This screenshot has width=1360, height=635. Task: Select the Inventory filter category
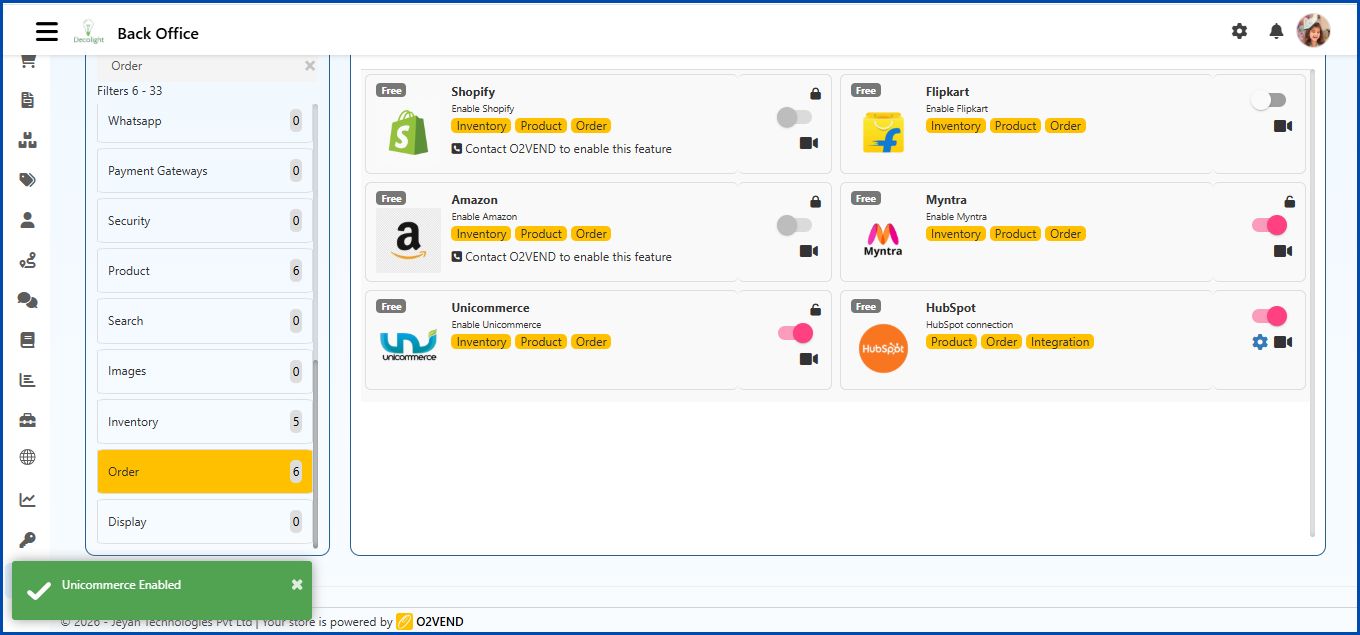tap(204, 421)
